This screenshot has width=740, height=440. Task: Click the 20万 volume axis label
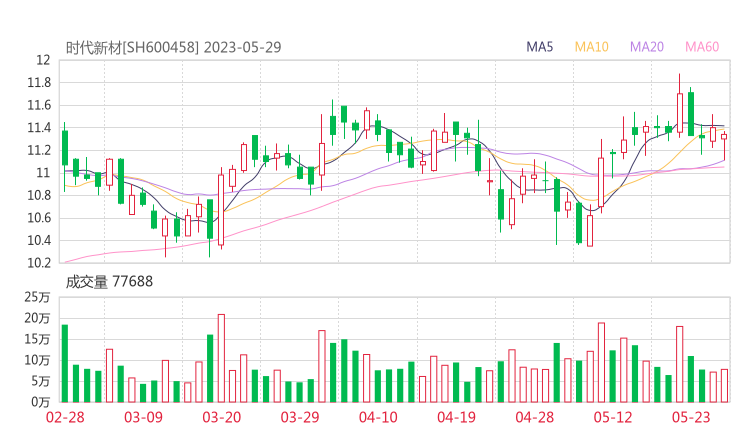(37, 318)
